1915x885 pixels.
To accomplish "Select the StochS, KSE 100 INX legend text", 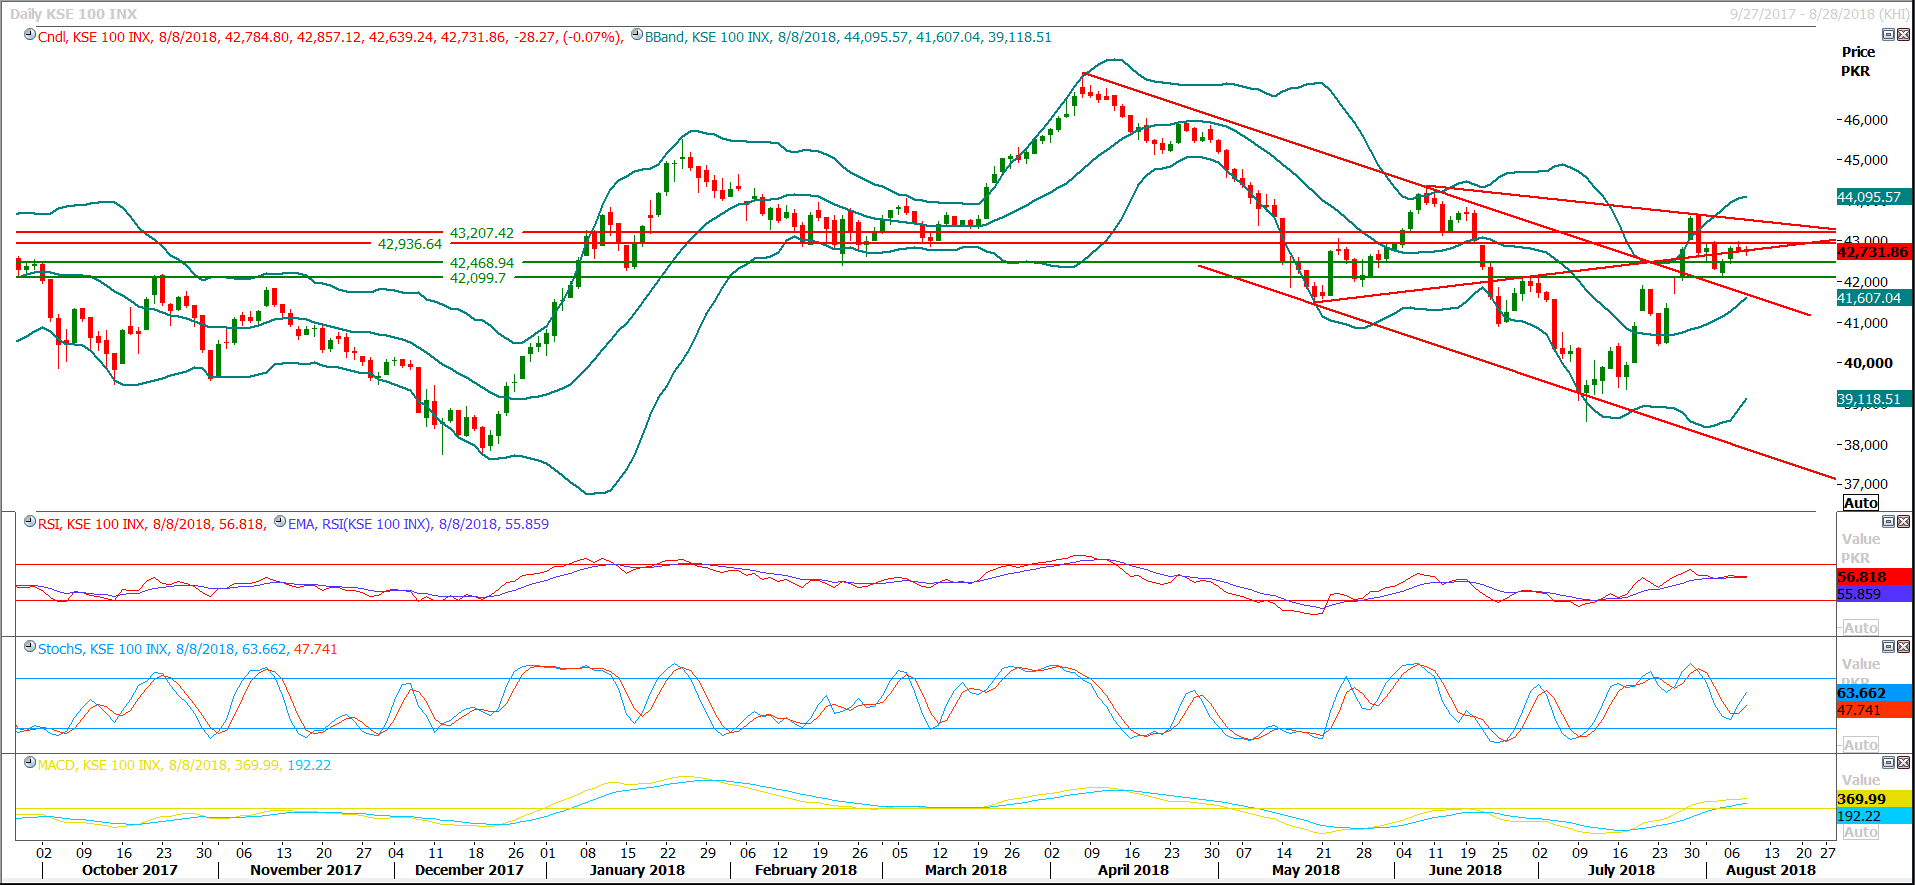I will 188,649.
